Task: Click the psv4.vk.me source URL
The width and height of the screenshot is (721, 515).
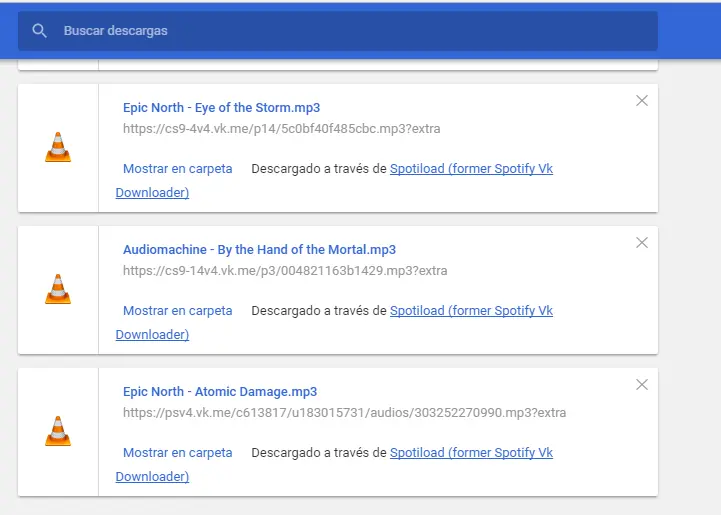Action: tap(344, 413)
